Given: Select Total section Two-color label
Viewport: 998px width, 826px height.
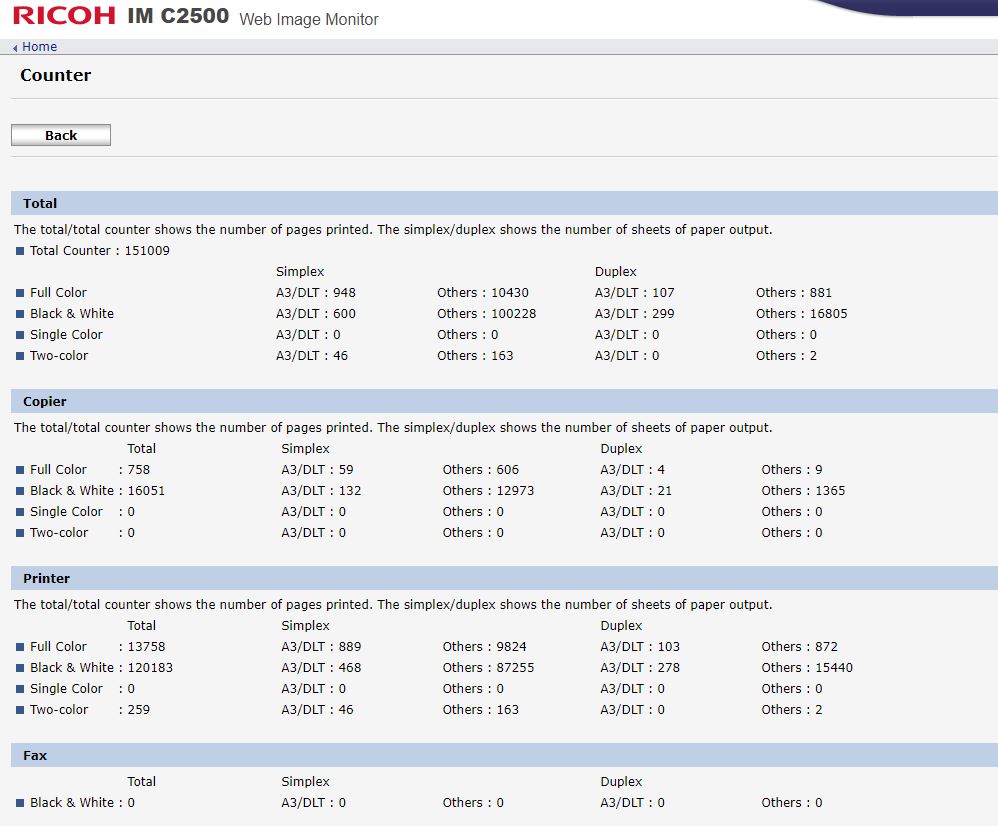Looking at the screenshot, I should pos(59,355).
